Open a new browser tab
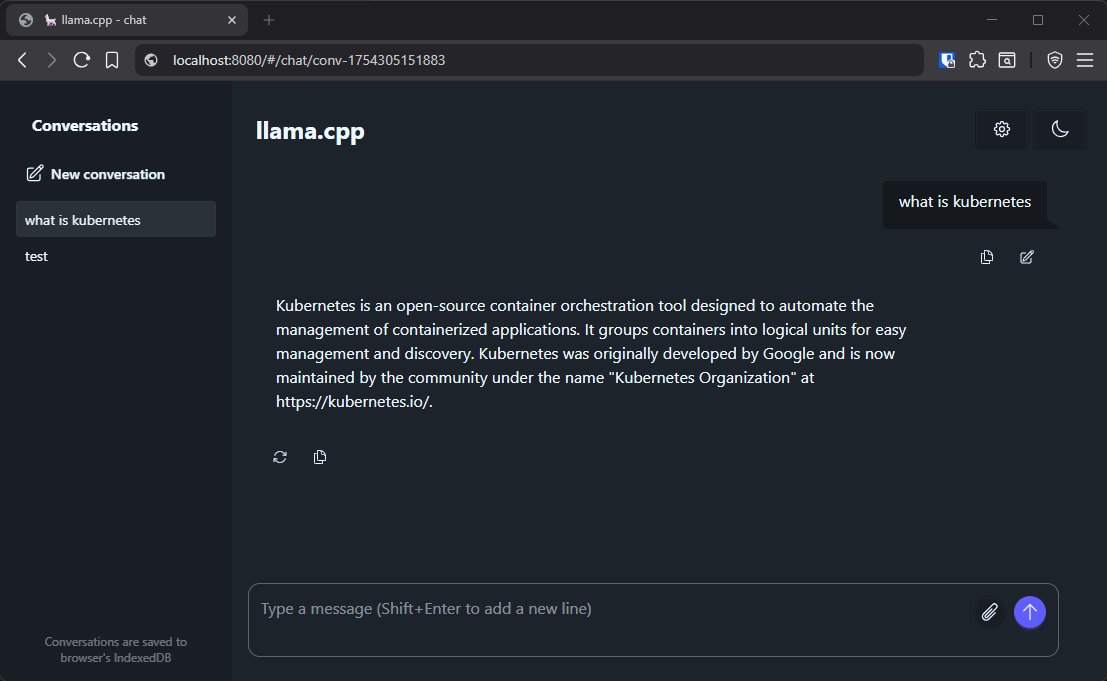The image size is (1107, 681). tap(268, 20)
